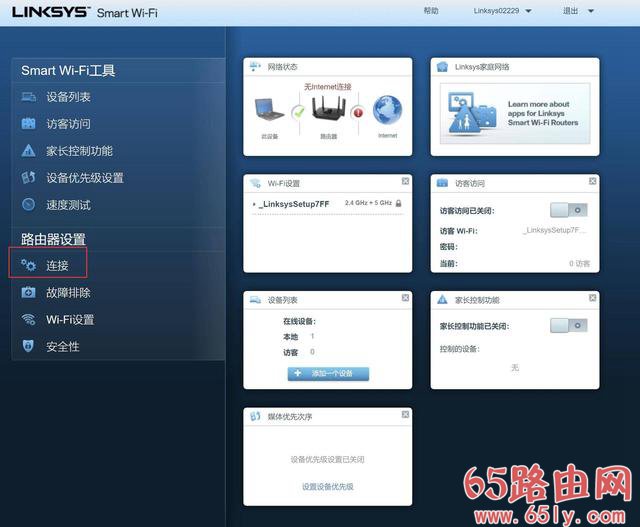Expand the _LinksysSetup7FF network entry arrow
This screenshot has width=640, height=527.
pyautogui.click(x=254, y=204)
